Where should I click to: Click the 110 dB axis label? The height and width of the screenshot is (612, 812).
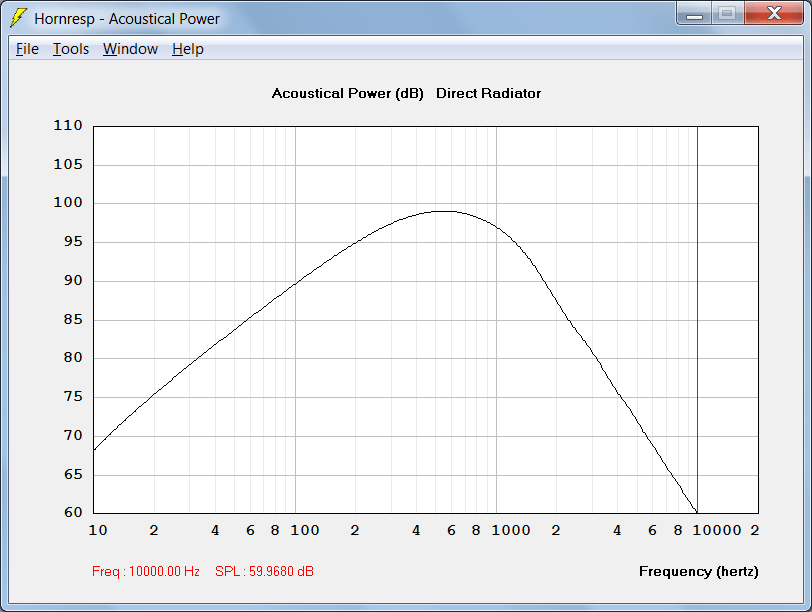[68, 125]
